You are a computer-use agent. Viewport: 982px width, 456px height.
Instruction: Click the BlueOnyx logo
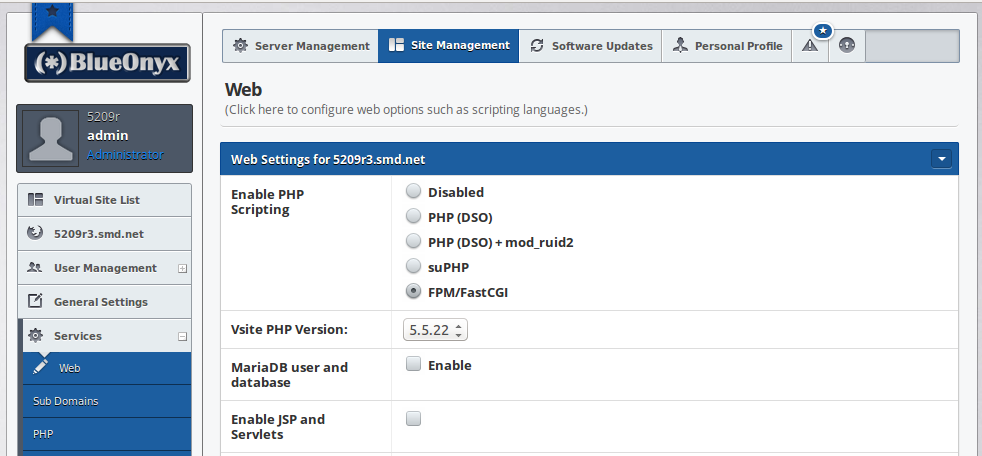pos(107,63)
